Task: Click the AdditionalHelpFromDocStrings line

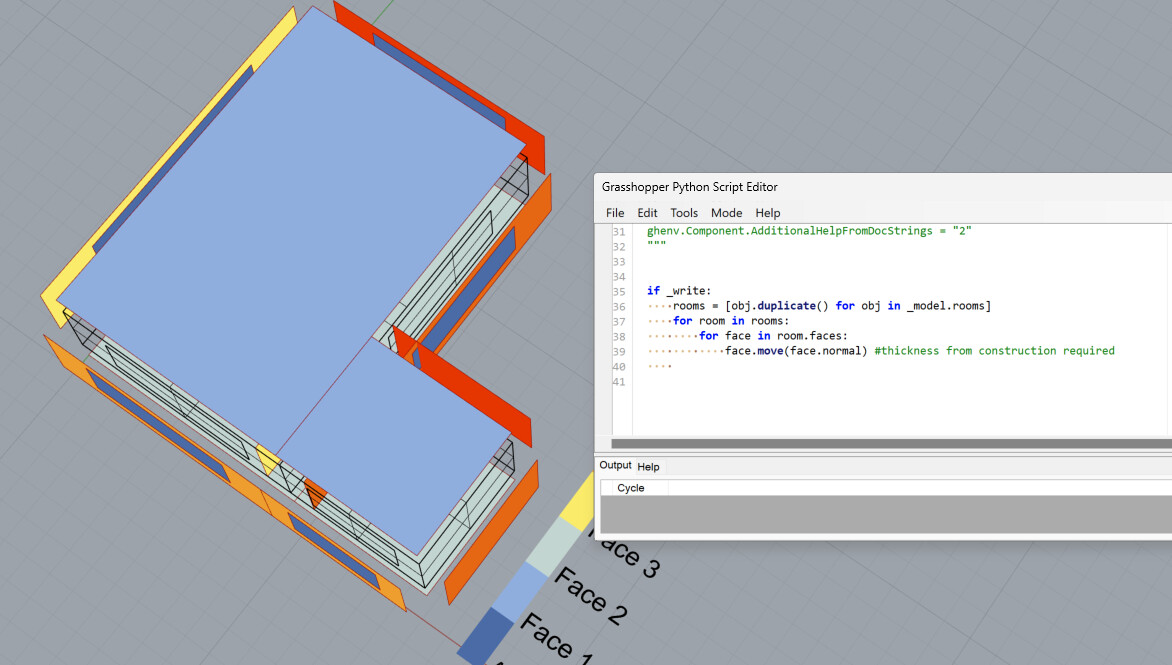Action: click(809, 231)
